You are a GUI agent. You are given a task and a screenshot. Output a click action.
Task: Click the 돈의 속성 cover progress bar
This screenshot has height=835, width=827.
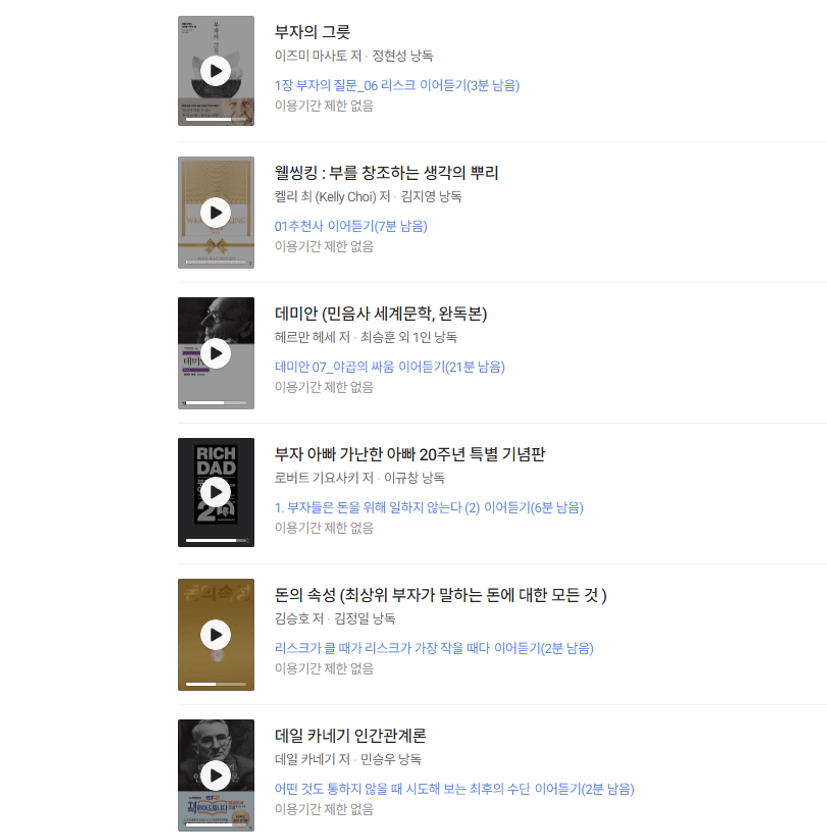click(x=216, y=684)
